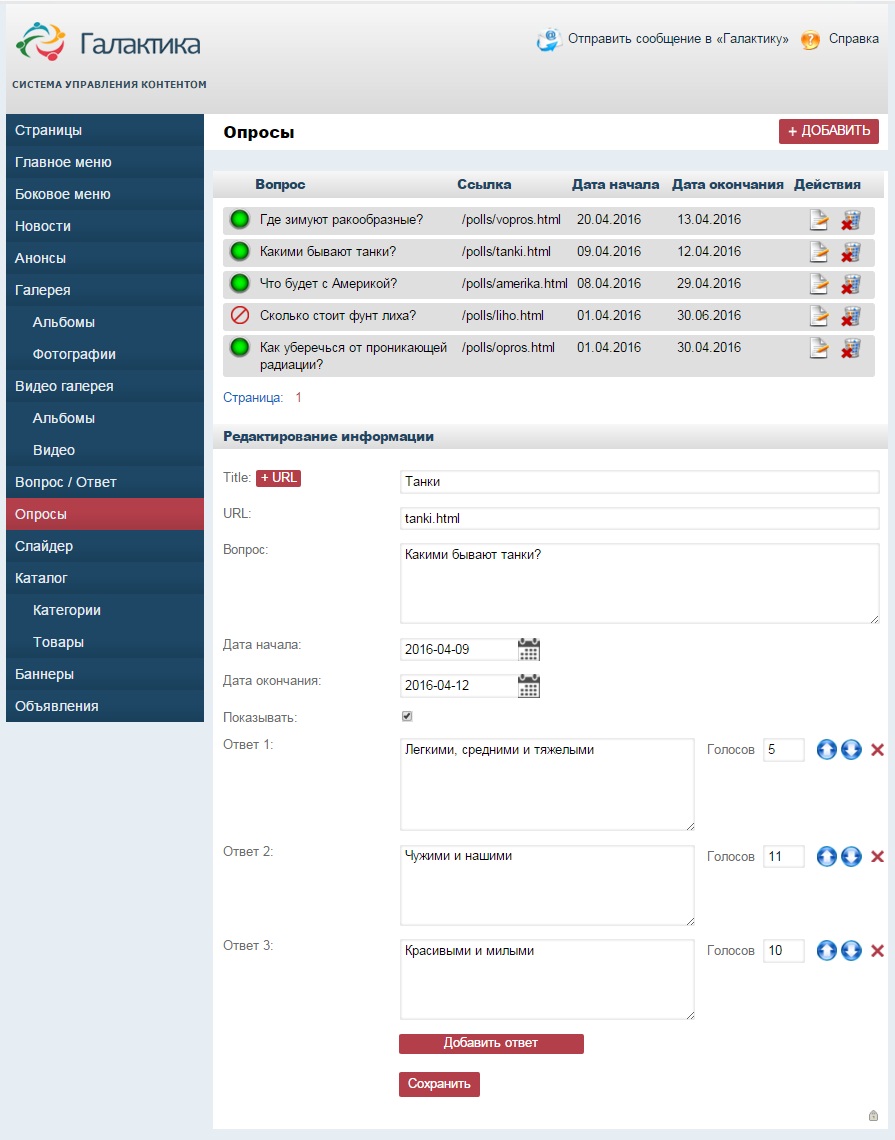
Task: Remove 'Ответ 1' with the red cross
Action: click(878, 750)
